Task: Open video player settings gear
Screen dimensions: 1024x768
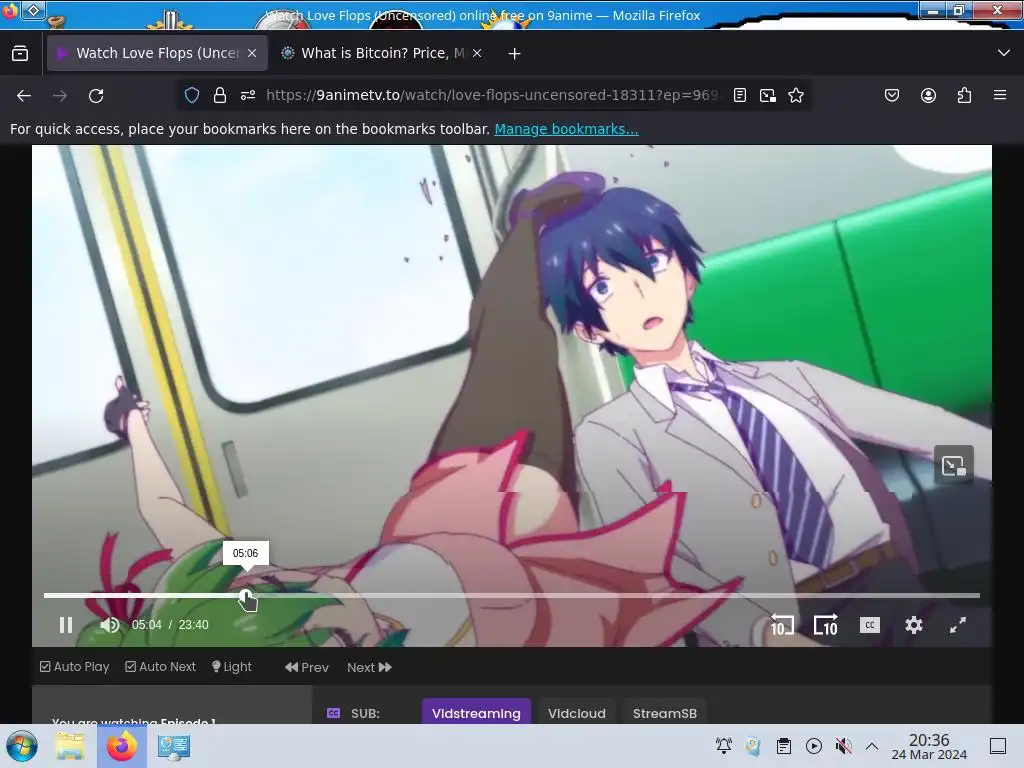Action: pos(914,625)
